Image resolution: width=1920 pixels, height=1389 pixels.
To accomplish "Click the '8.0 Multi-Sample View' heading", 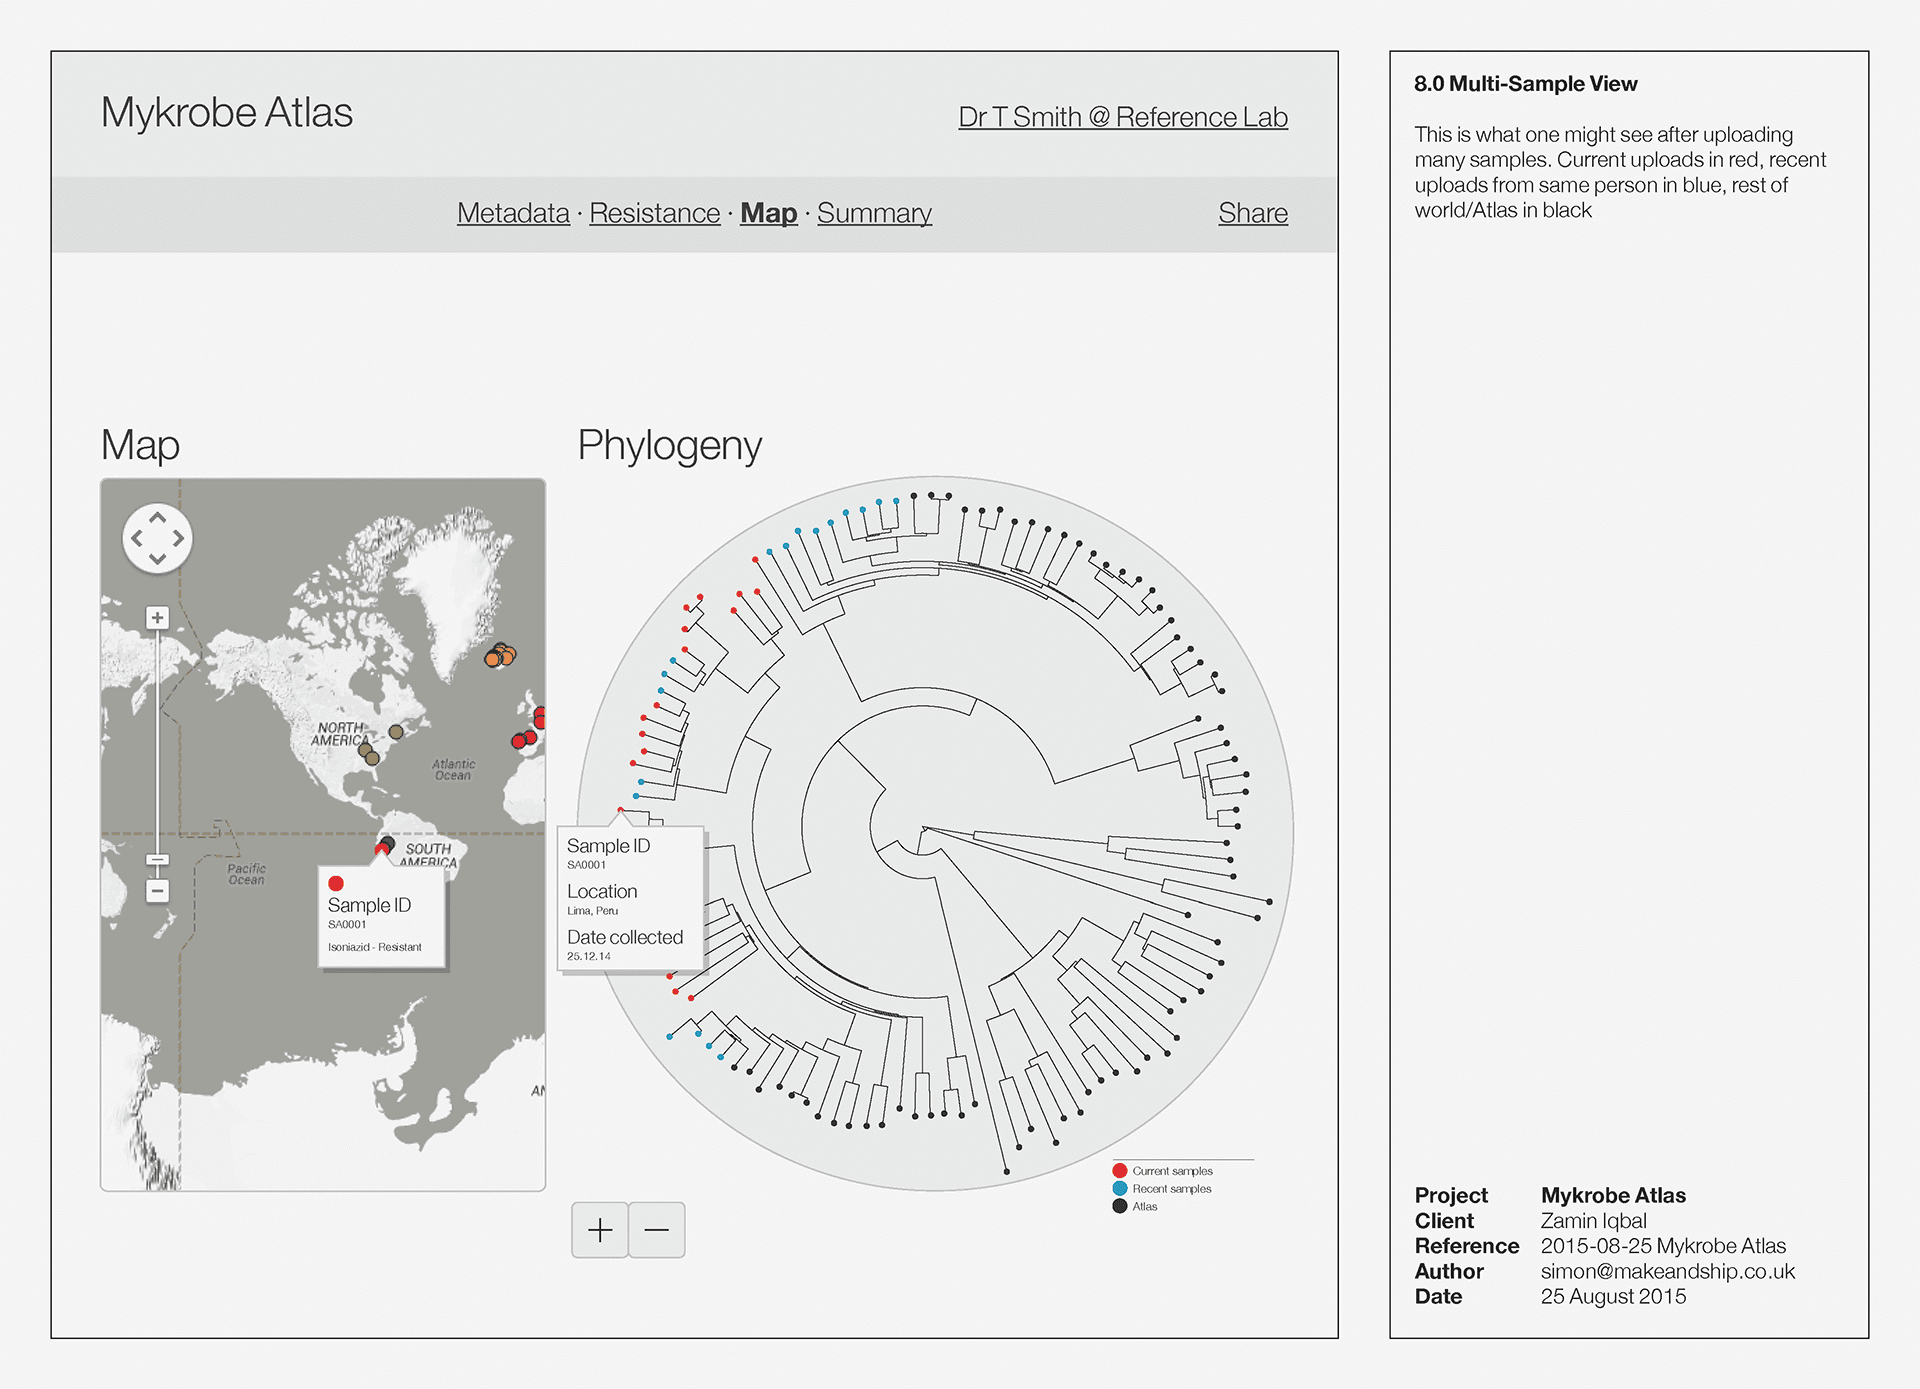I will coord(1526,84).
